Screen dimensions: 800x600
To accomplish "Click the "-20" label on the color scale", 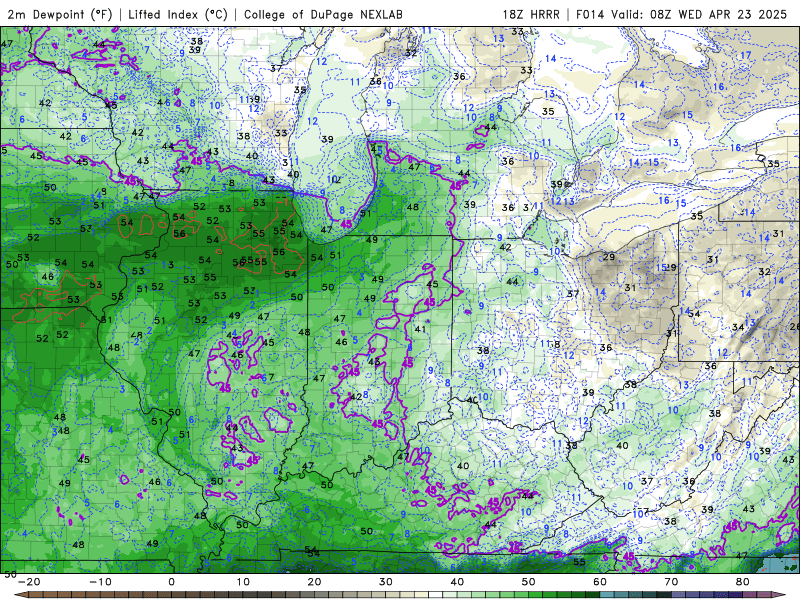I will click(x=28, y=582).
